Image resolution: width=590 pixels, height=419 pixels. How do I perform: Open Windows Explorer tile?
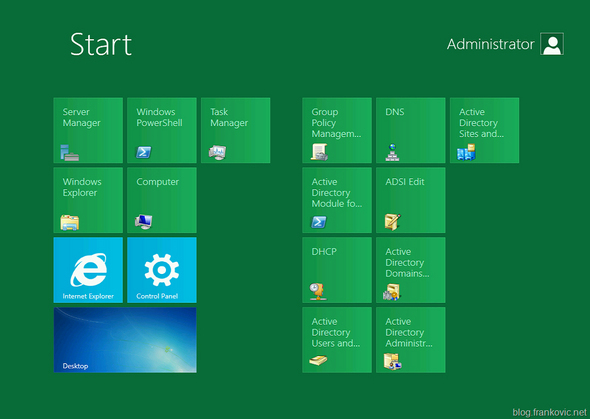[x=88, y=200]
